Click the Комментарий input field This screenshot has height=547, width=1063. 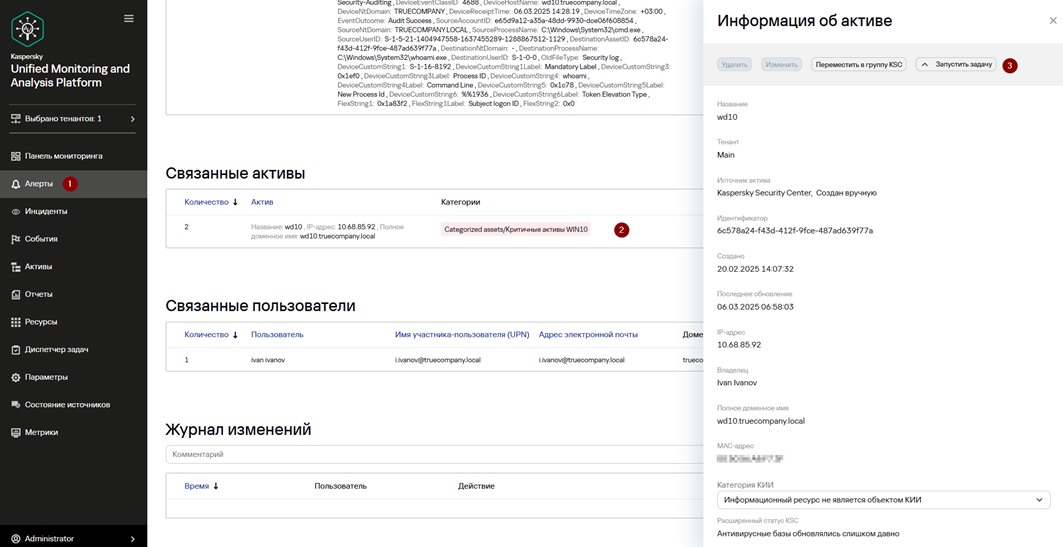(x=434, y=454)
